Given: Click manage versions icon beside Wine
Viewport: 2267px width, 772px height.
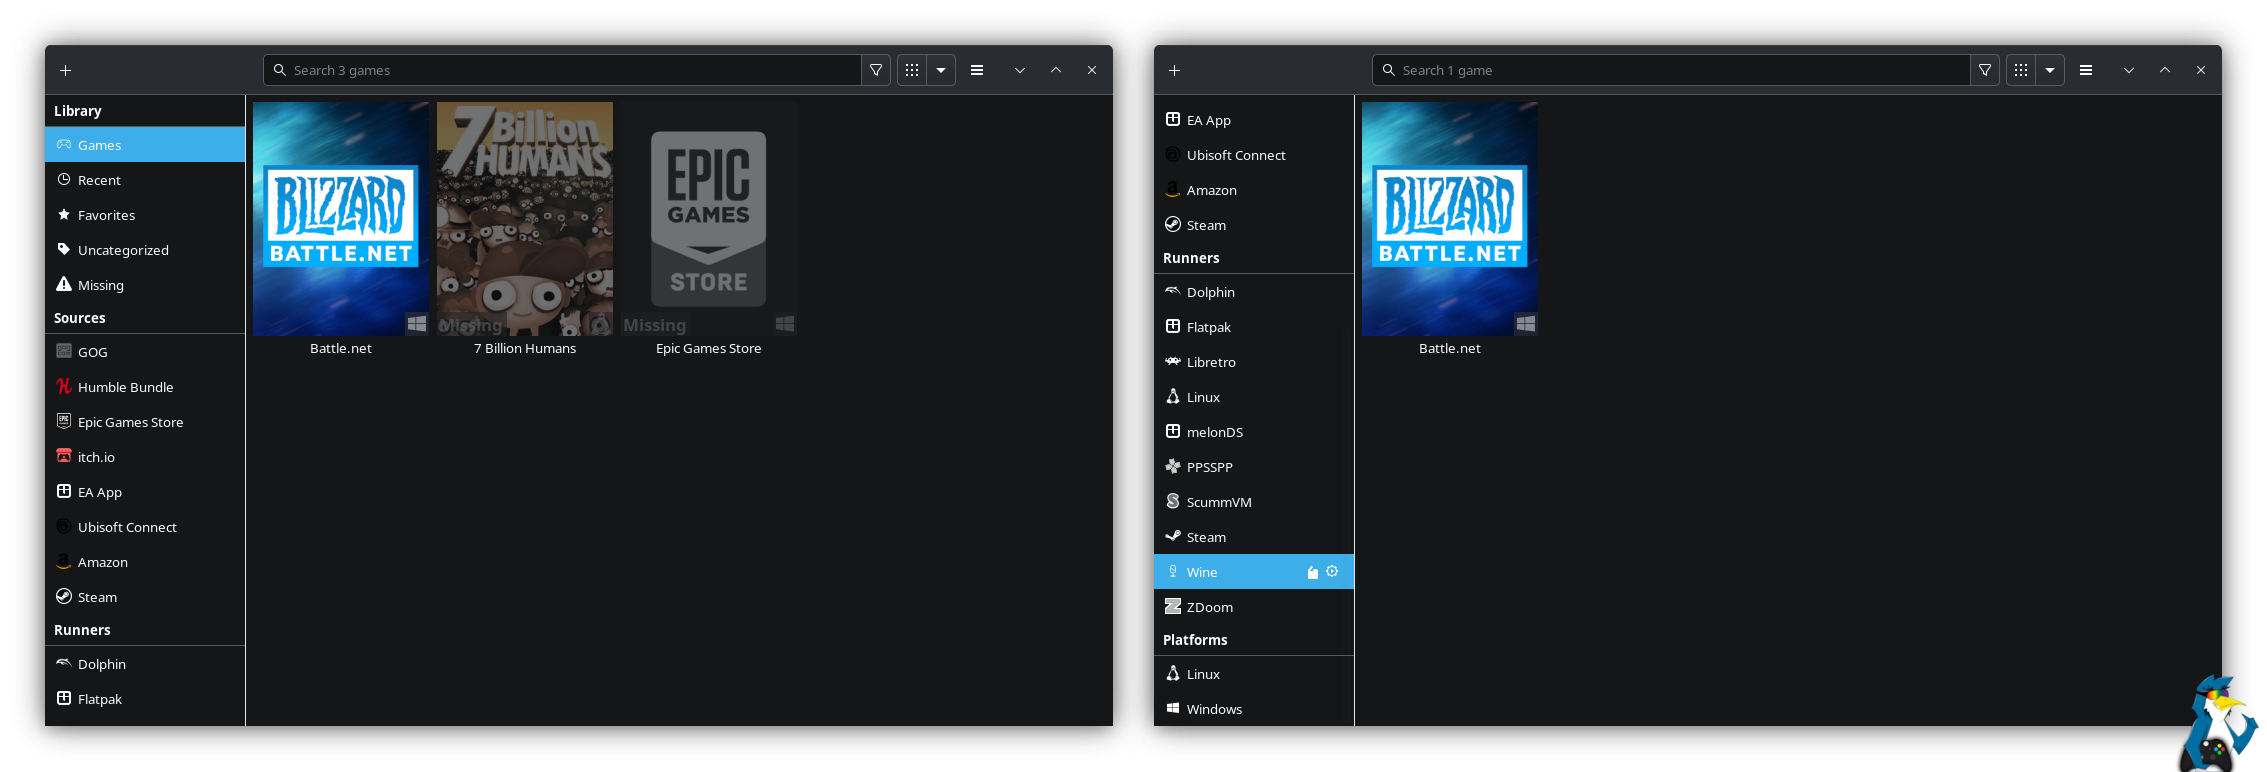Looking at the screenshot, I should pos(1312,572).
